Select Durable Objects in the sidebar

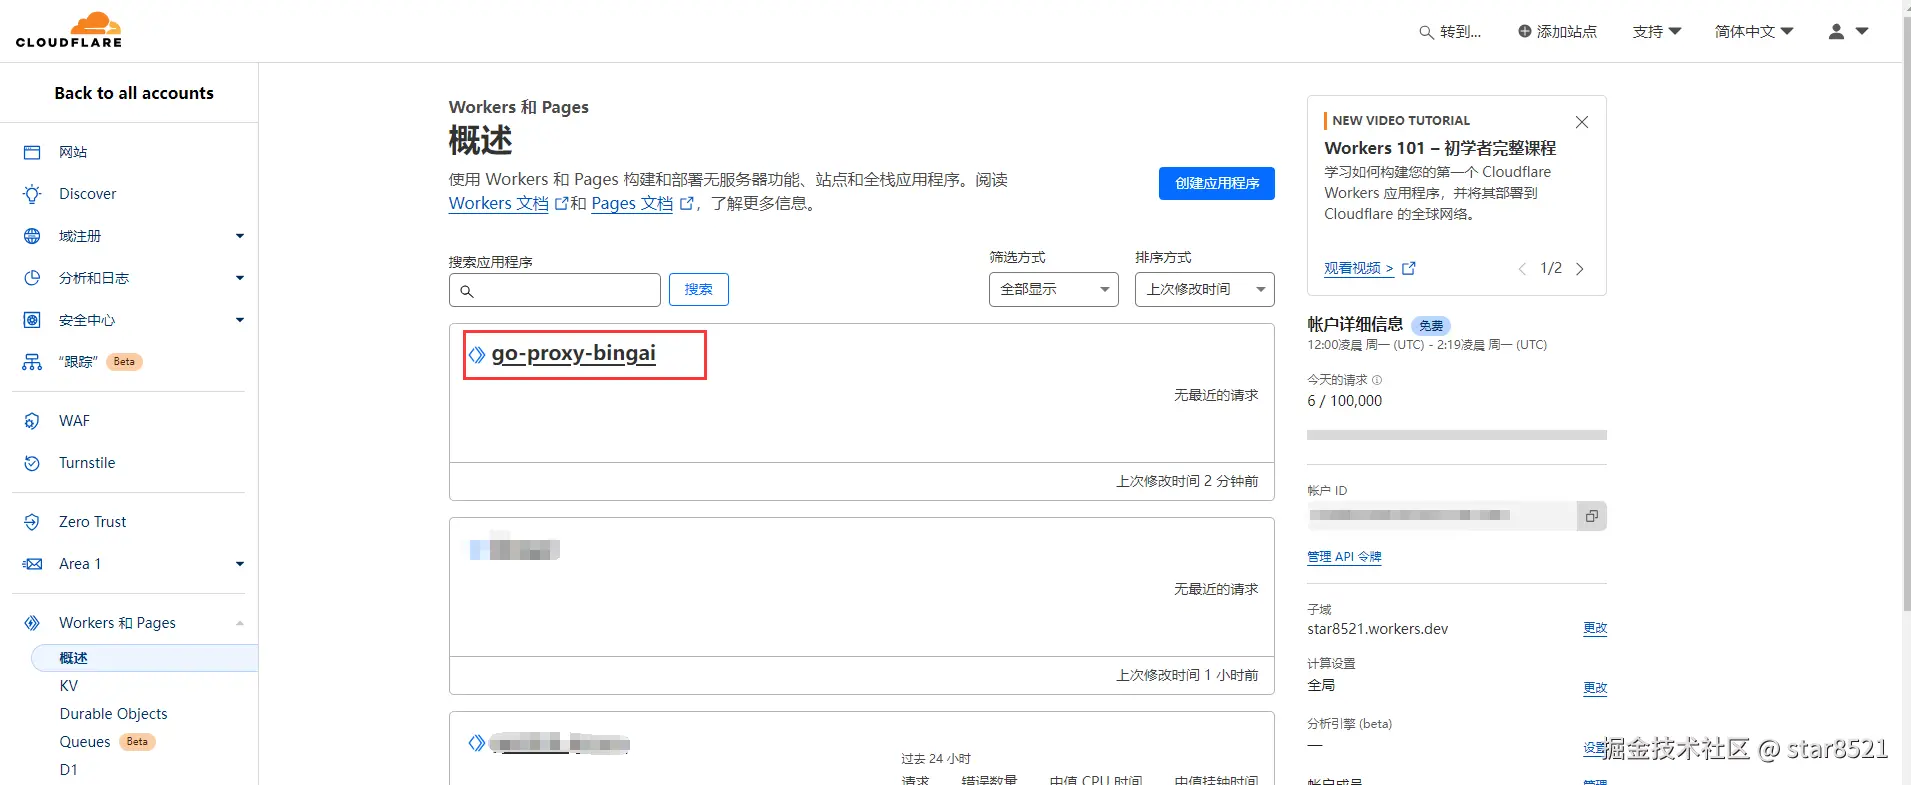point(114,714)
